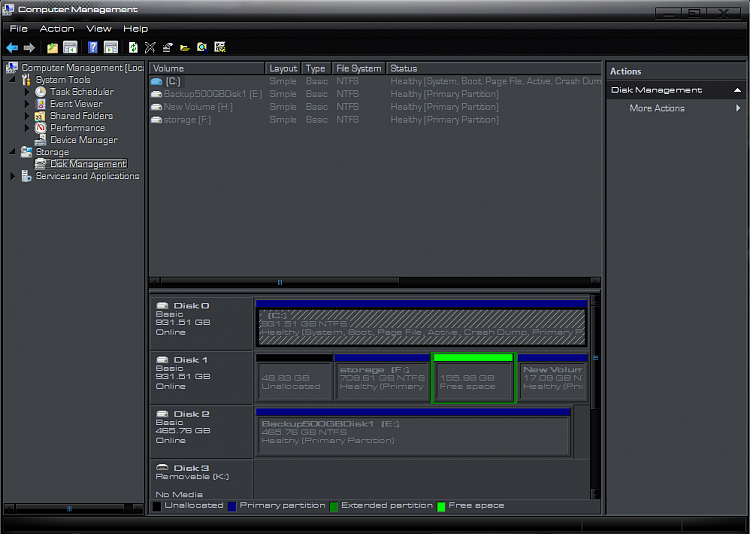Select the Backup500GBDisk1 (E:) partition block
The height and width of the screenshot is (534, 750).
click(413, 432)
